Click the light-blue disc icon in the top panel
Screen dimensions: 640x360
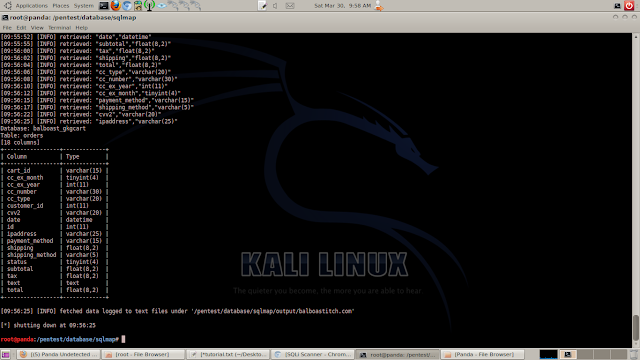click(162, 6)
